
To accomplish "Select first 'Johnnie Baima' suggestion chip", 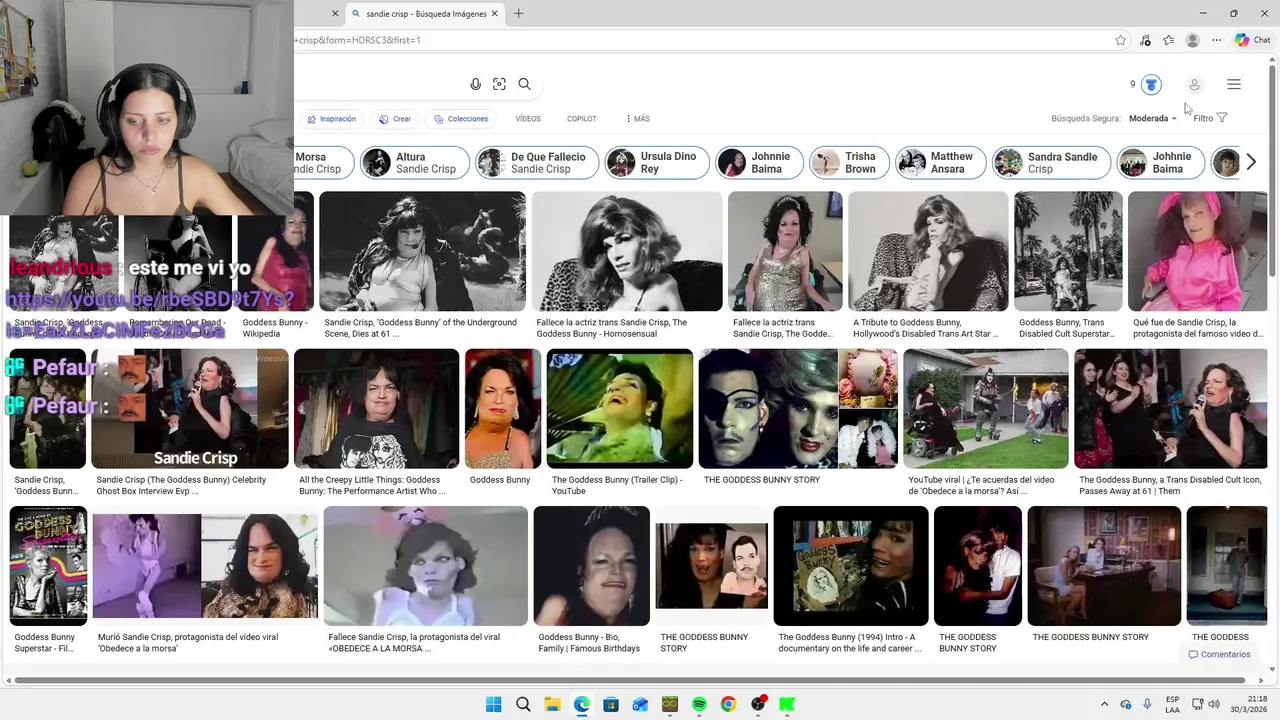I will 760,163.
